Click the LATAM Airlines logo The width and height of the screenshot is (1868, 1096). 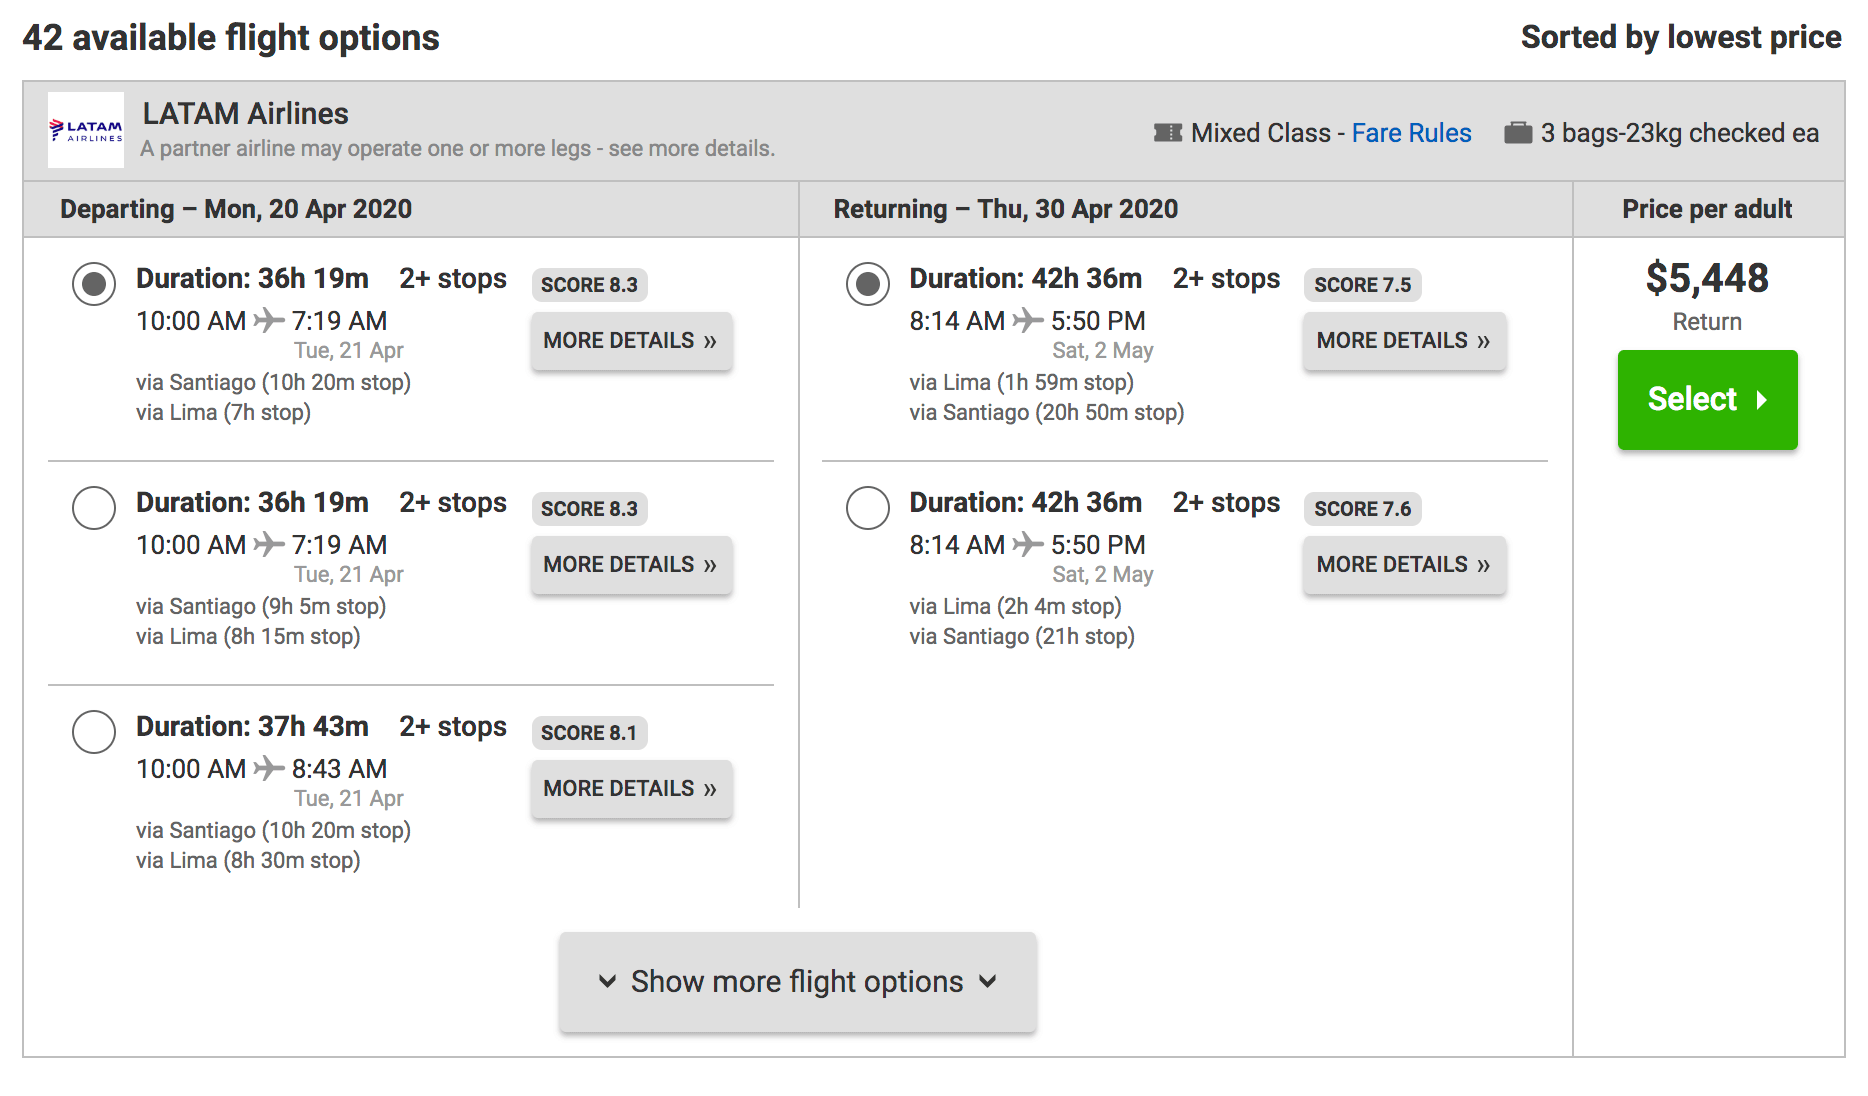(x=86, y=130)
